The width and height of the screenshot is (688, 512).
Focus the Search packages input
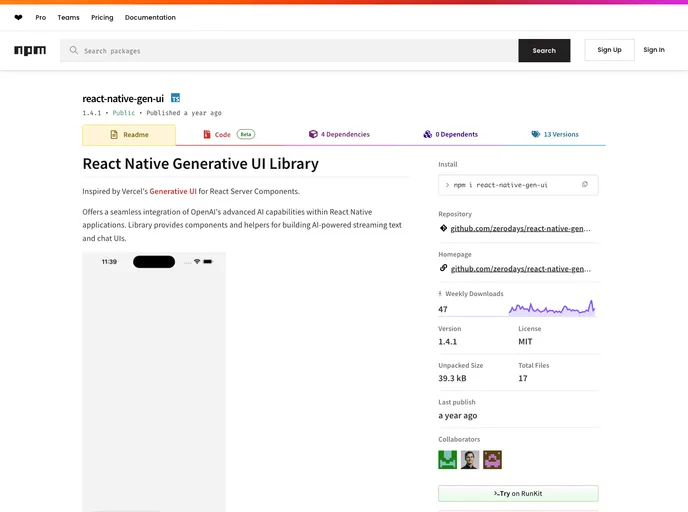(289, 50)
